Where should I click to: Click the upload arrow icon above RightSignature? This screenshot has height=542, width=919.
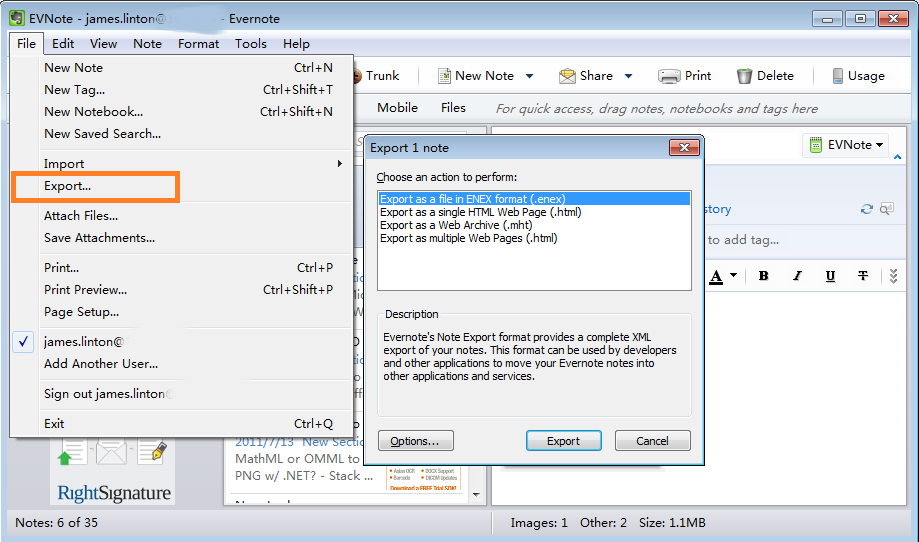pyautogui.click(x=72, y=452)
